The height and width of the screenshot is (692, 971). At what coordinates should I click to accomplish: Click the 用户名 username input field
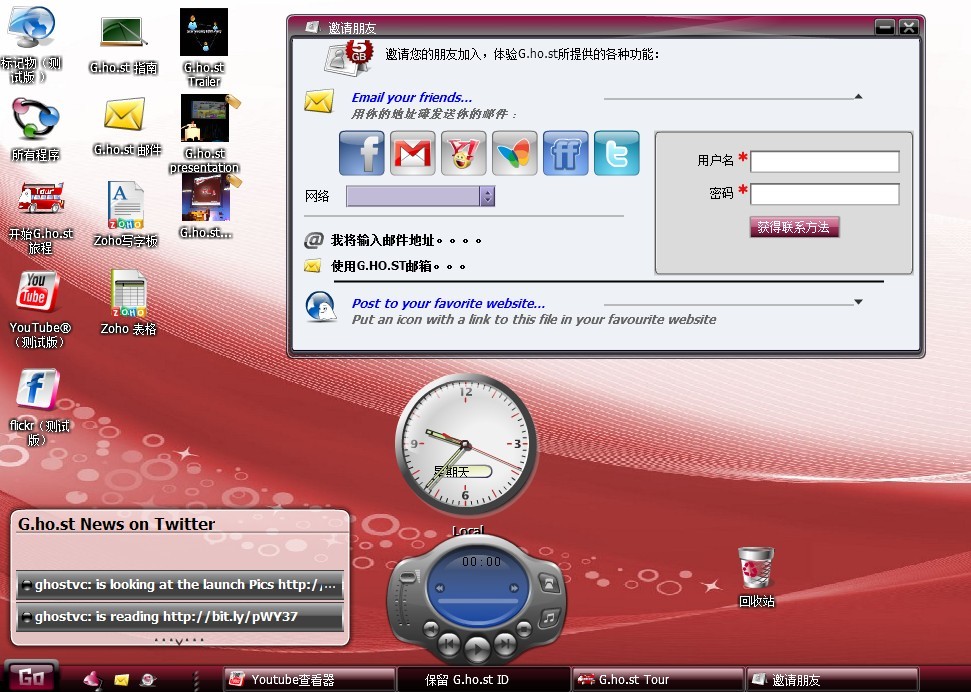(x=824, y=161)
